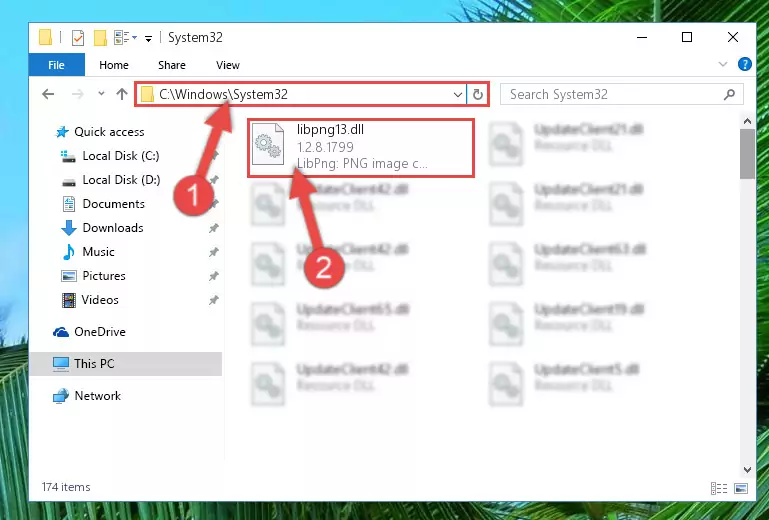Close the System32 window
Image resolution: width=769 pixels, height=520 pixels.
click(733, 37)
